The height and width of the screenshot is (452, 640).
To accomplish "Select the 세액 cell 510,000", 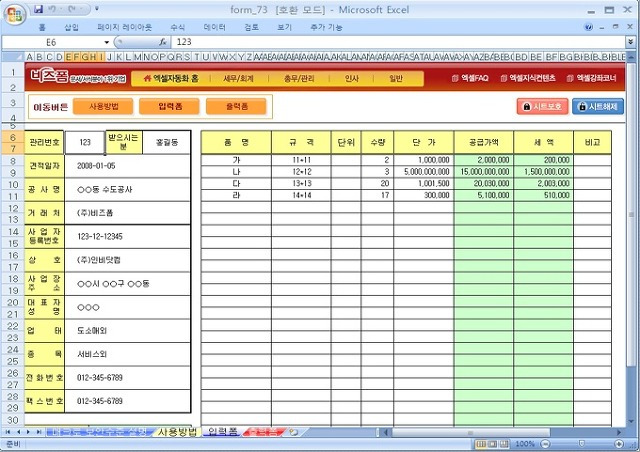I will click(544, 196).
